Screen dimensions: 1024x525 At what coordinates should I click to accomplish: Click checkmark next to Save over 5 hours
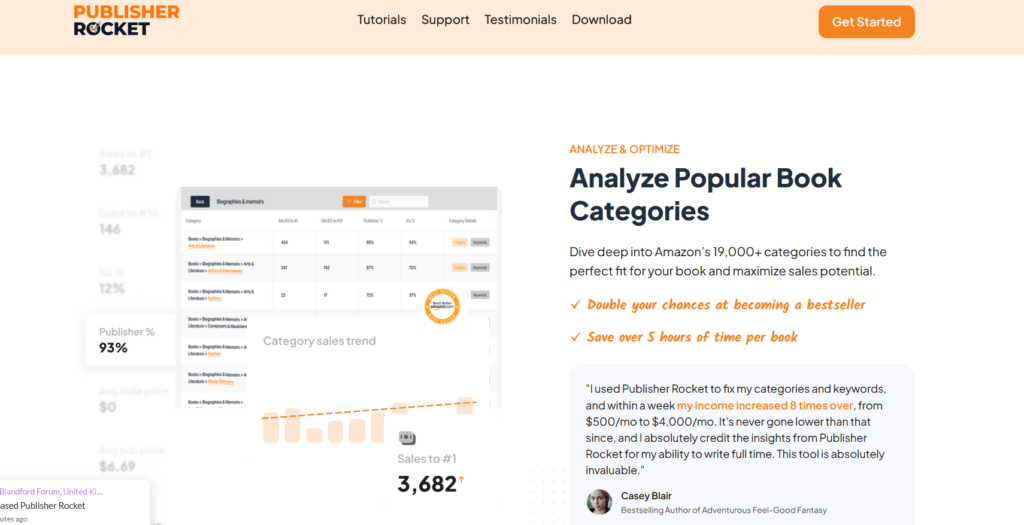click(575, 337)
